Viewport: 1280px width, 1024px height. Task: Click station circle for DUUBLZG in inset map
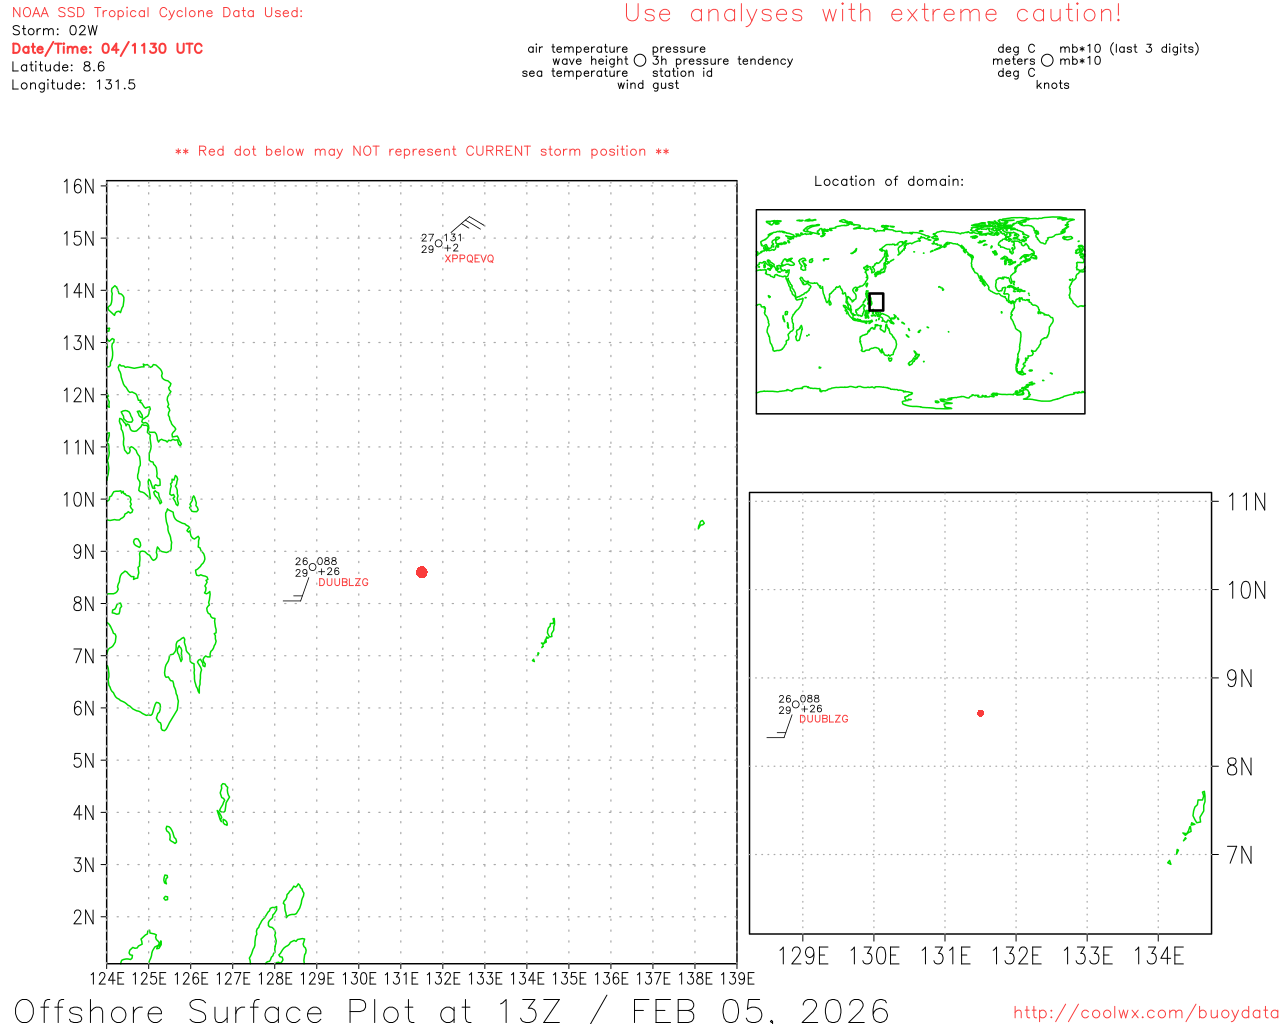tap(796, 704)
